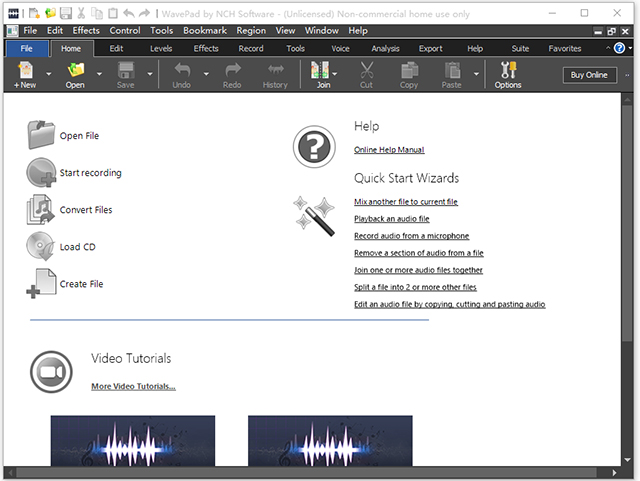Click the Save toolbar icon
This screenshot has height=481, width=640.
(126, 70)
